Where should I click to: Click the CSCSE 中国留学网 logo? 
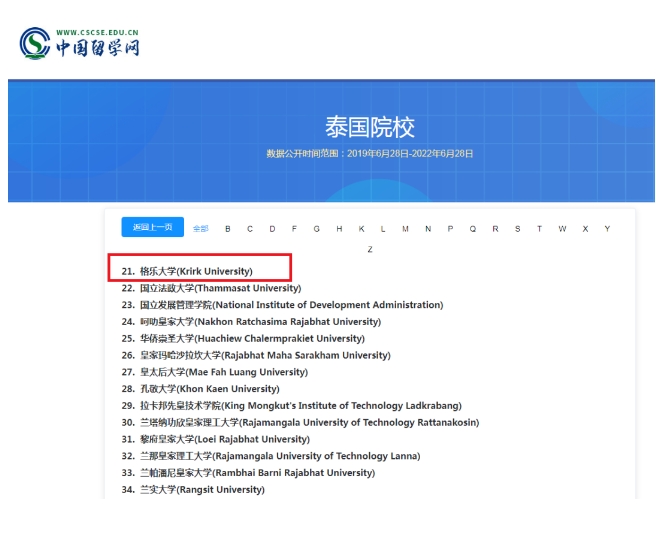(79, 43)
